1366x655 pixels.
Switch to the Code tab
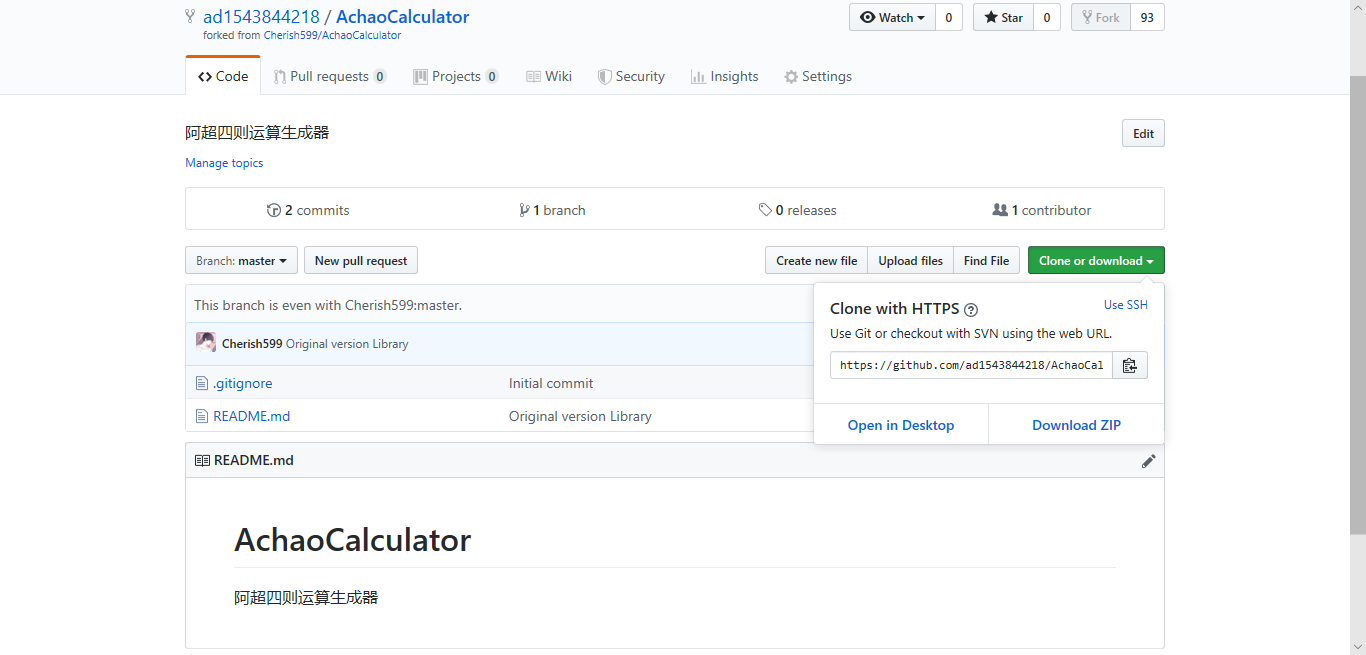[223, 76]
